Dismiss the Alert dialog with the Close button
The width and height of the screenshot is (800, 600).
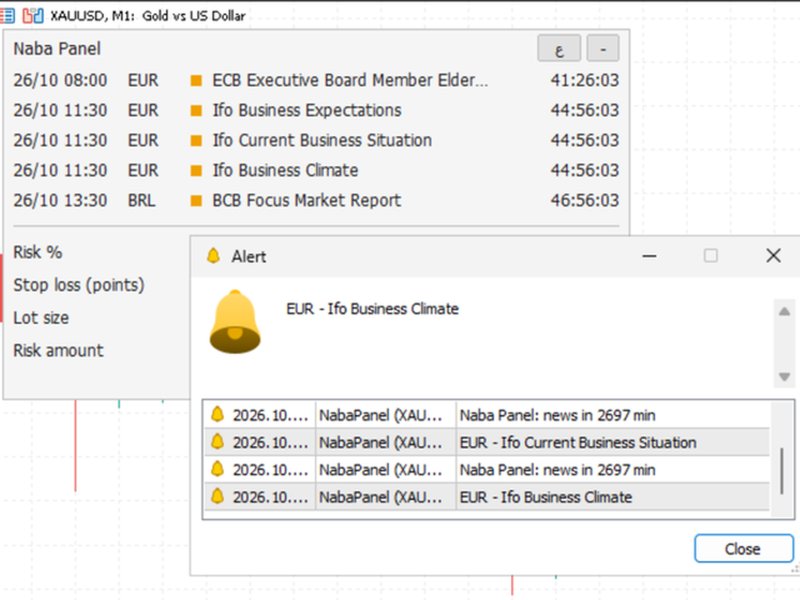coord(744,548)
